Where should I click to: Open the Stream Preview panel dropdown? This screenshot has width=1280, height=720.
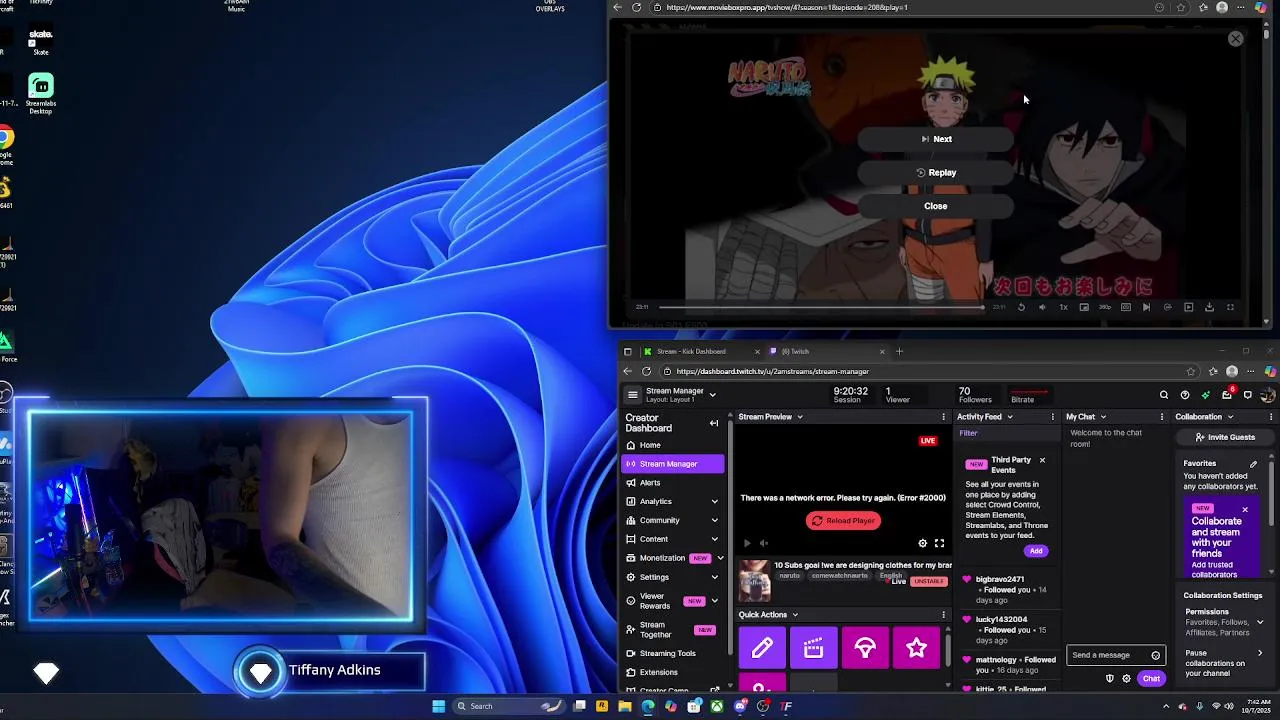click(800, 417)
